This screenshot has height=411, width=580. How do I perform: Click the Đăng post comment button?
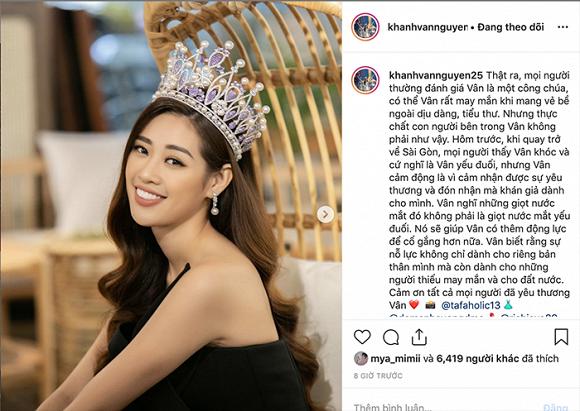coord(556,407)
